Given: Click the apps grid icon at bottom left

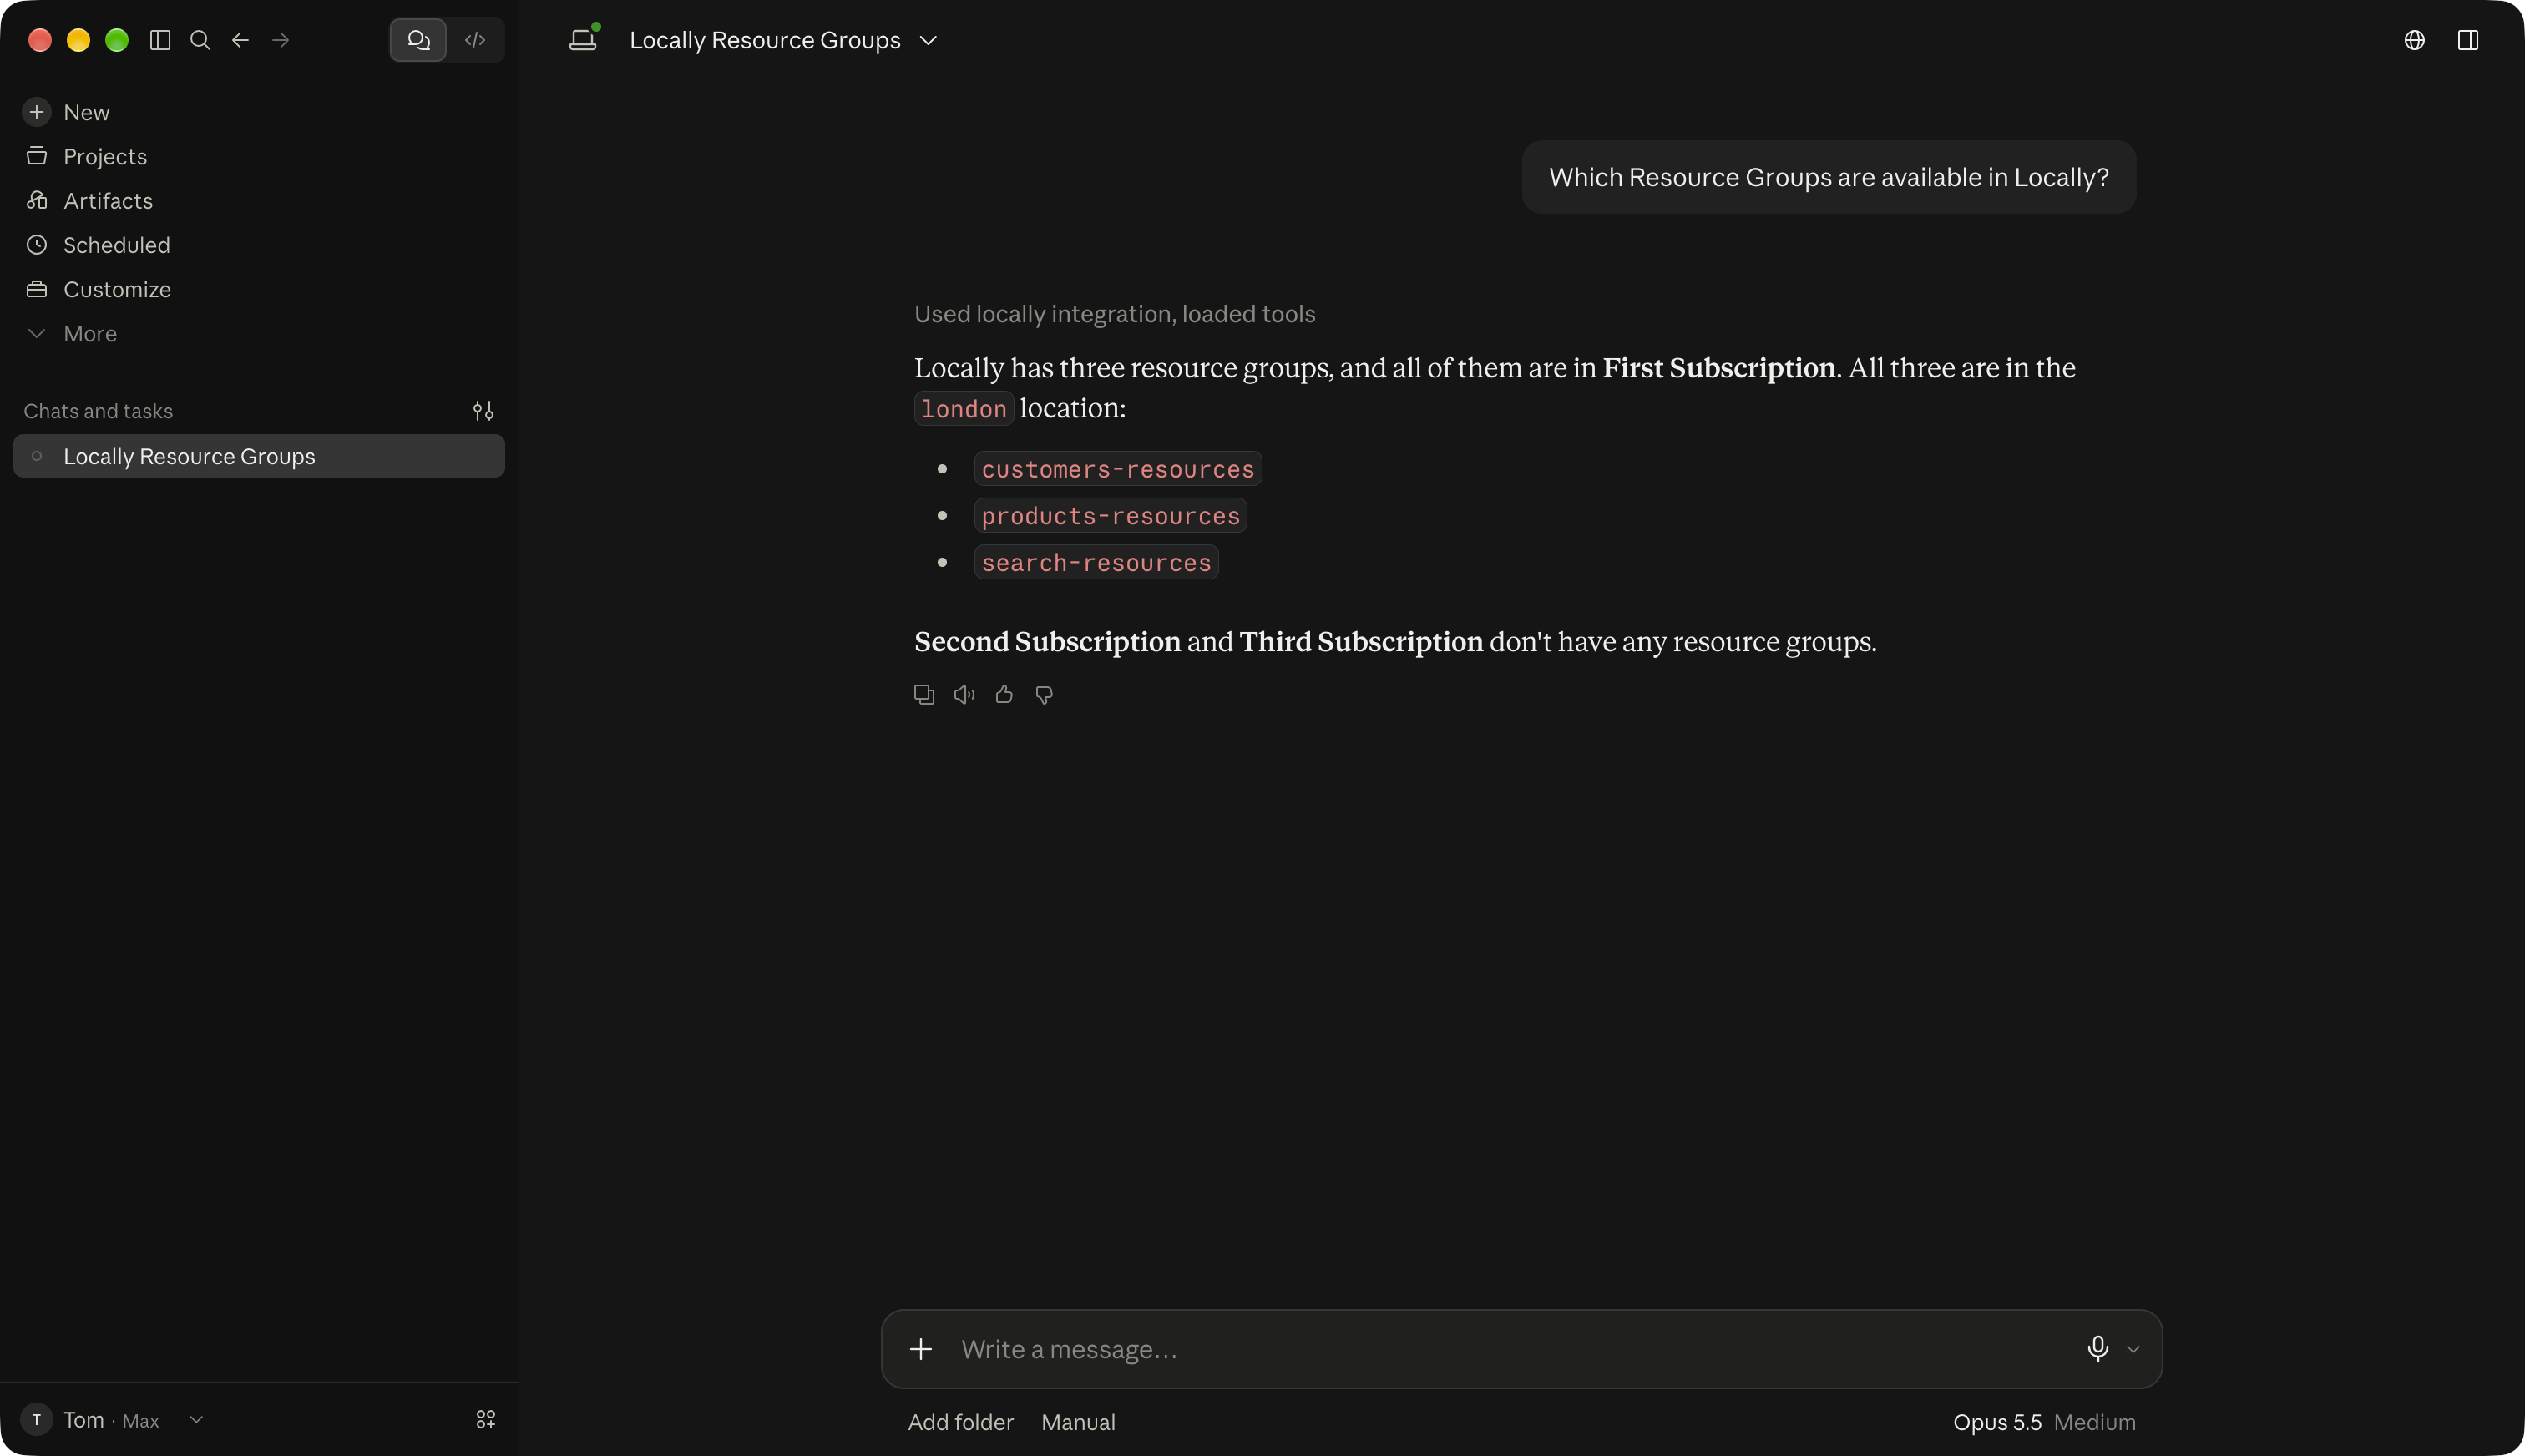Looking at the screenshot, I should pyautogui.click(x=486, y=1420).
